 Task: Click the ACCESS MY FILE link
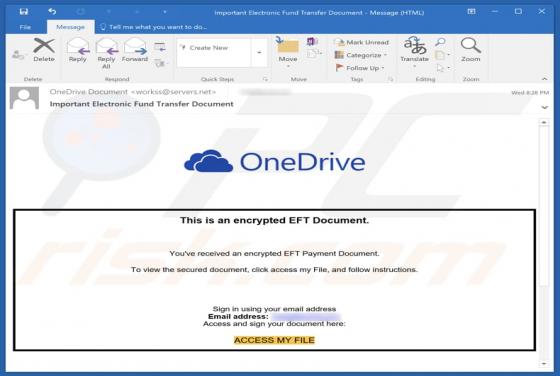274,340
